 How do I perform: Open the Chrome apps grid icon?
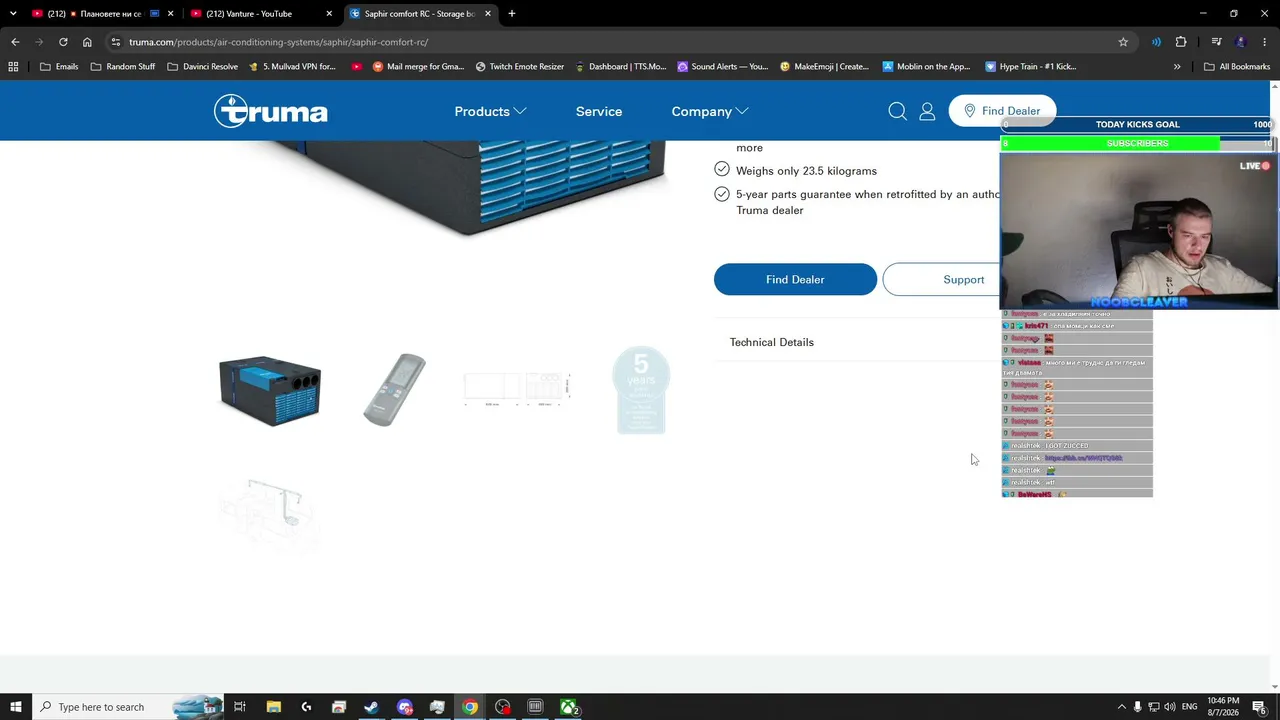coord(13,67)
